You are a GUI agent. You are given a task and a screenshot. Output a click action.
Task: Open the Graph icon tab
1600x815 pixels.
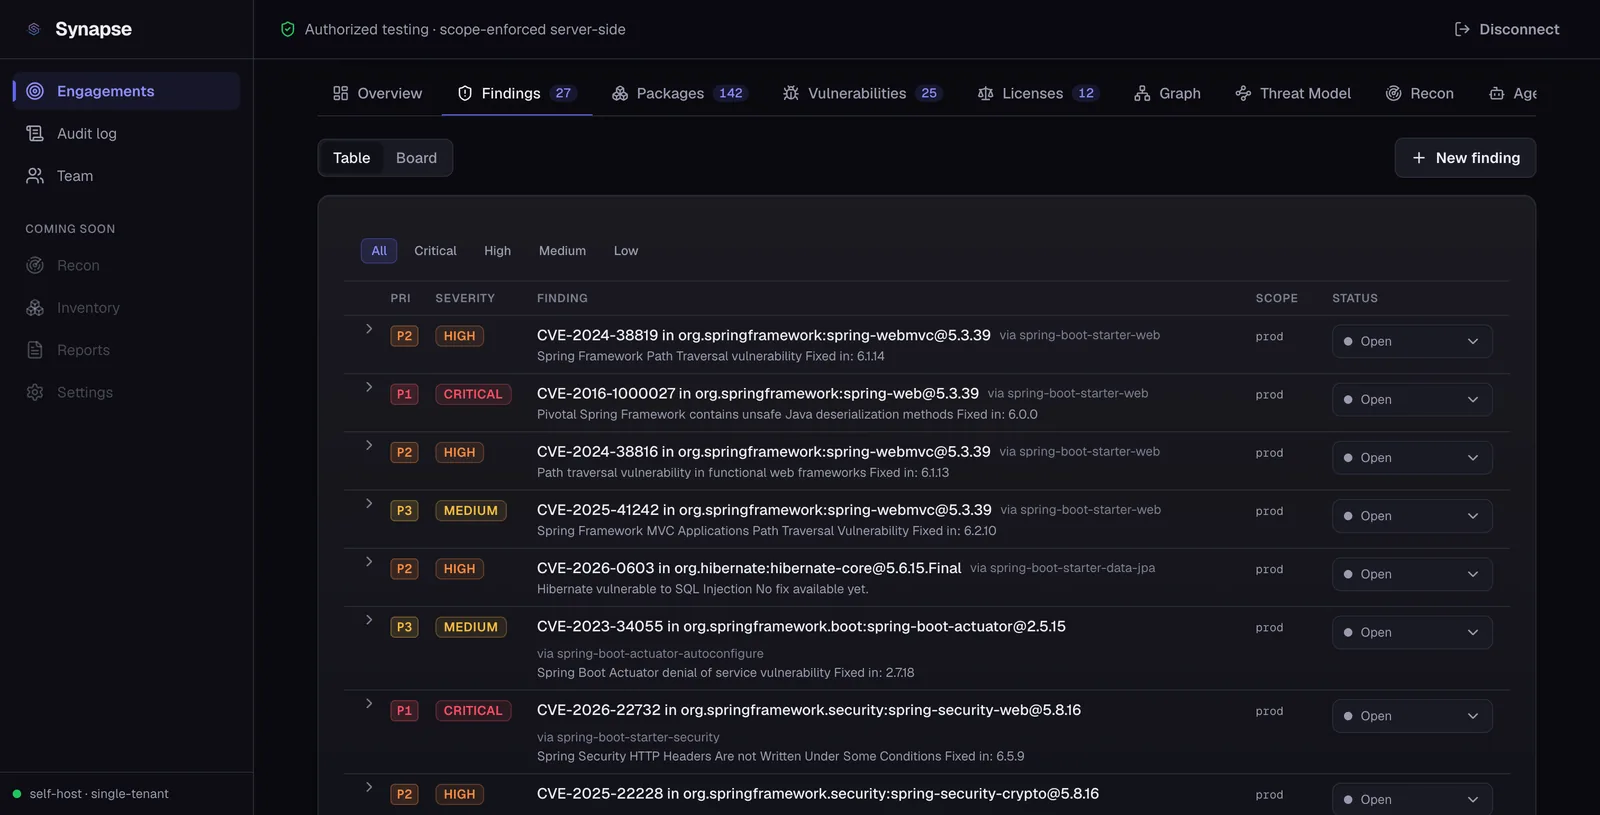(1142, 93)
